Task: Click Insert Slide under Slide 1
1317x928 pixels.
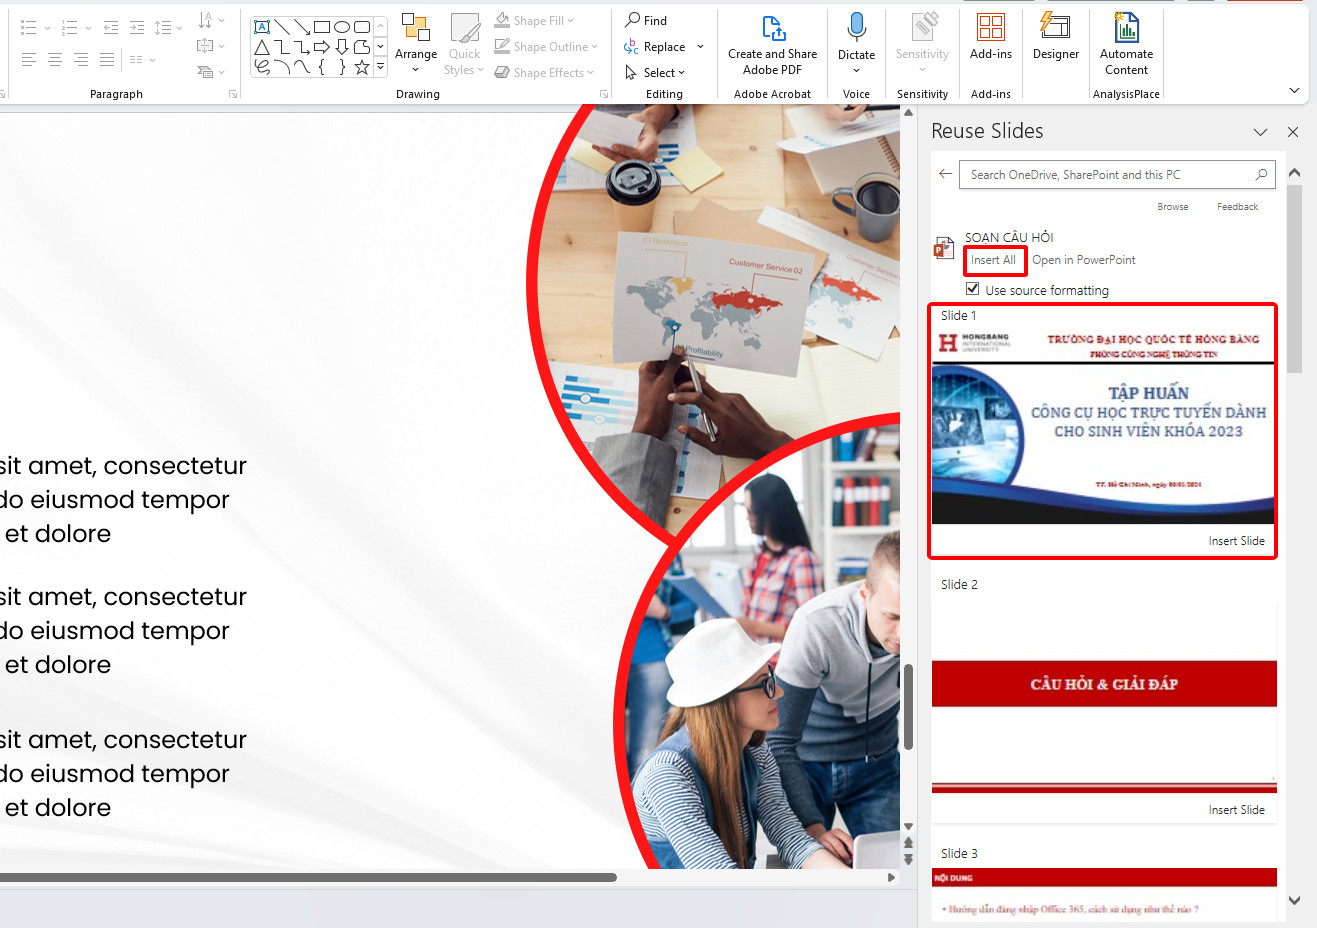Action: (x=1236, y=541)
